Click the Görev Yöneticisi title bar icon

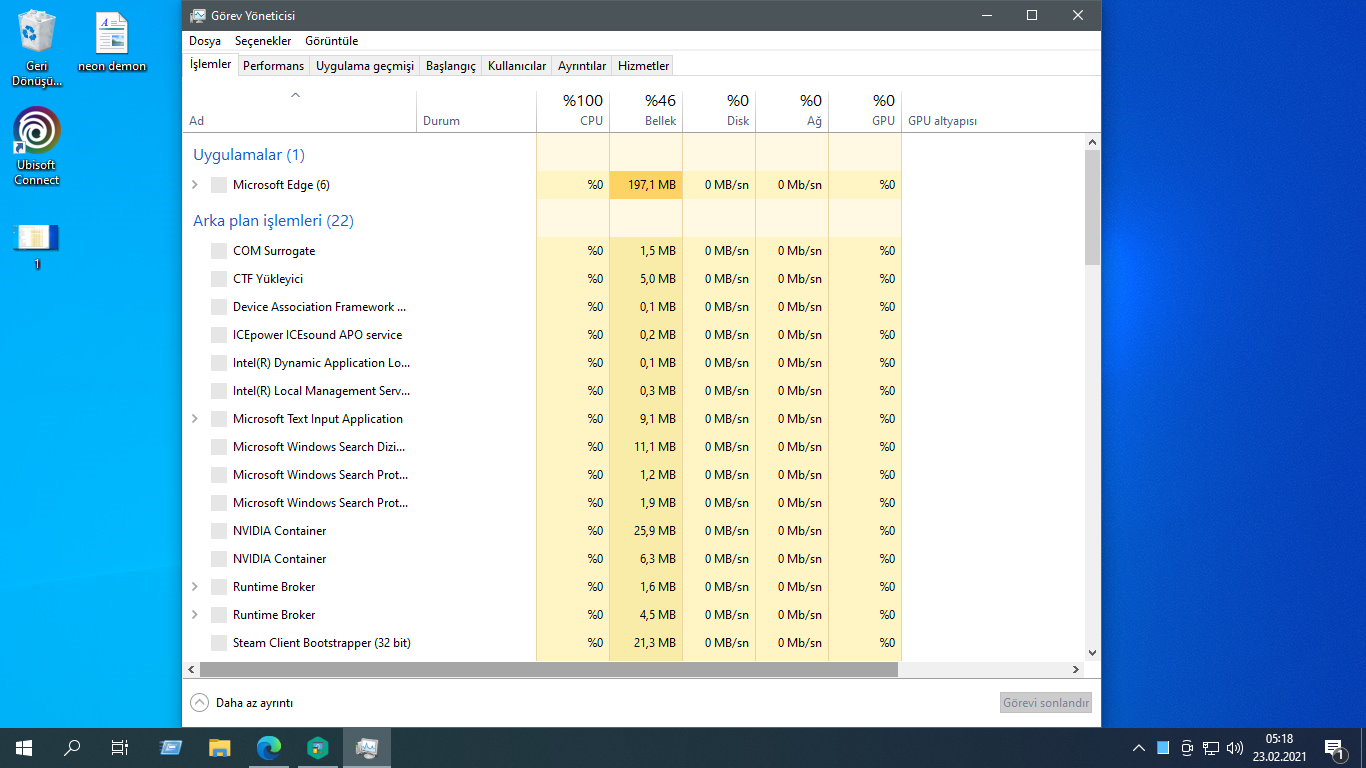point(198,15)
